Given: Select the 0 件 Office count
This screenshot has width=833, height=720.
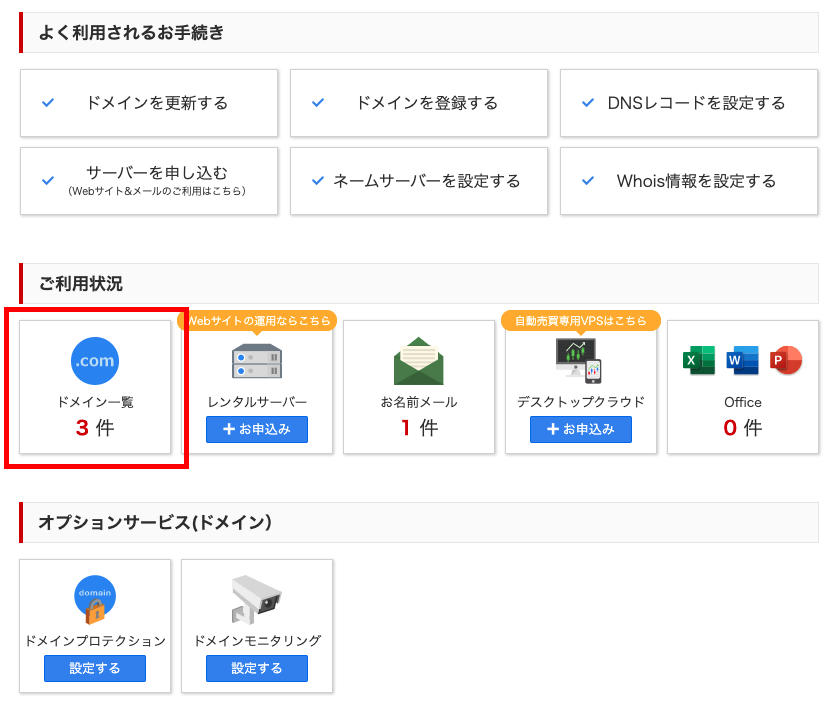Looking at the screenshot, I should pyautogui.click(x=743, y=428).
